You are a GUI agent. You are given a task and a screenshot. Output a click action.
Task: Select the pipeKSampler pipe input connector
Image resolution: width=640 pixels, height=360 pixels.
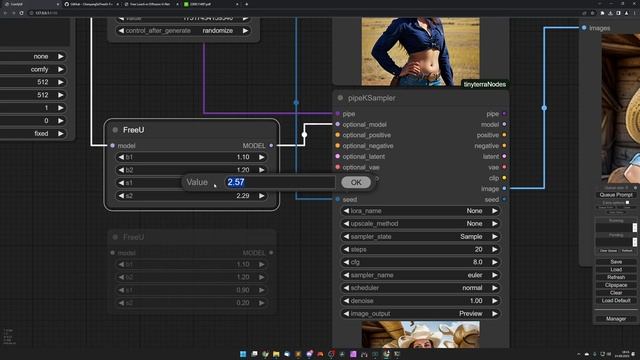[338, 113]
